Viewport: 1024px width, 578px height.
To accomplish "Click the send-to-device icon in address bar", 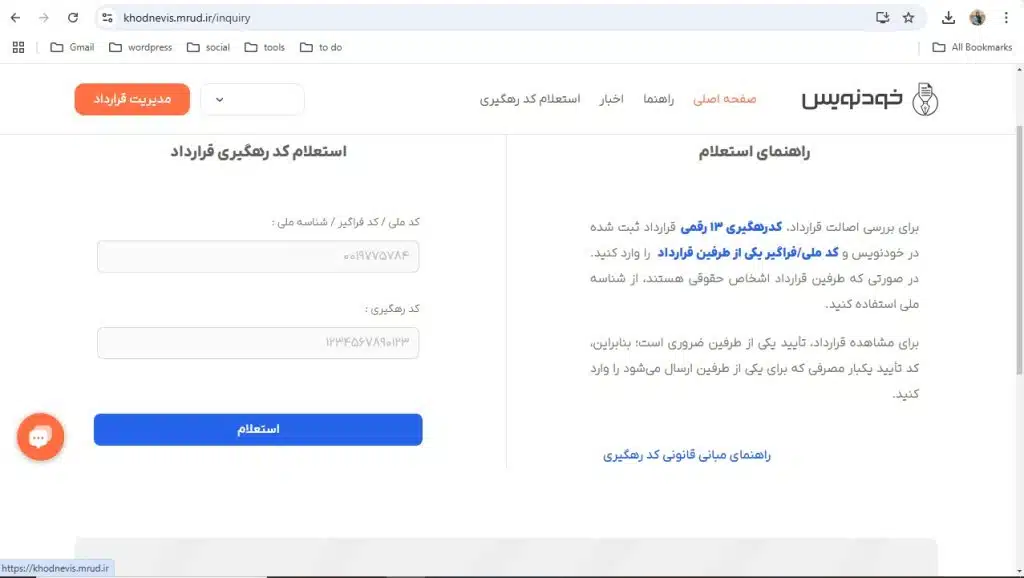I will 883,17.
